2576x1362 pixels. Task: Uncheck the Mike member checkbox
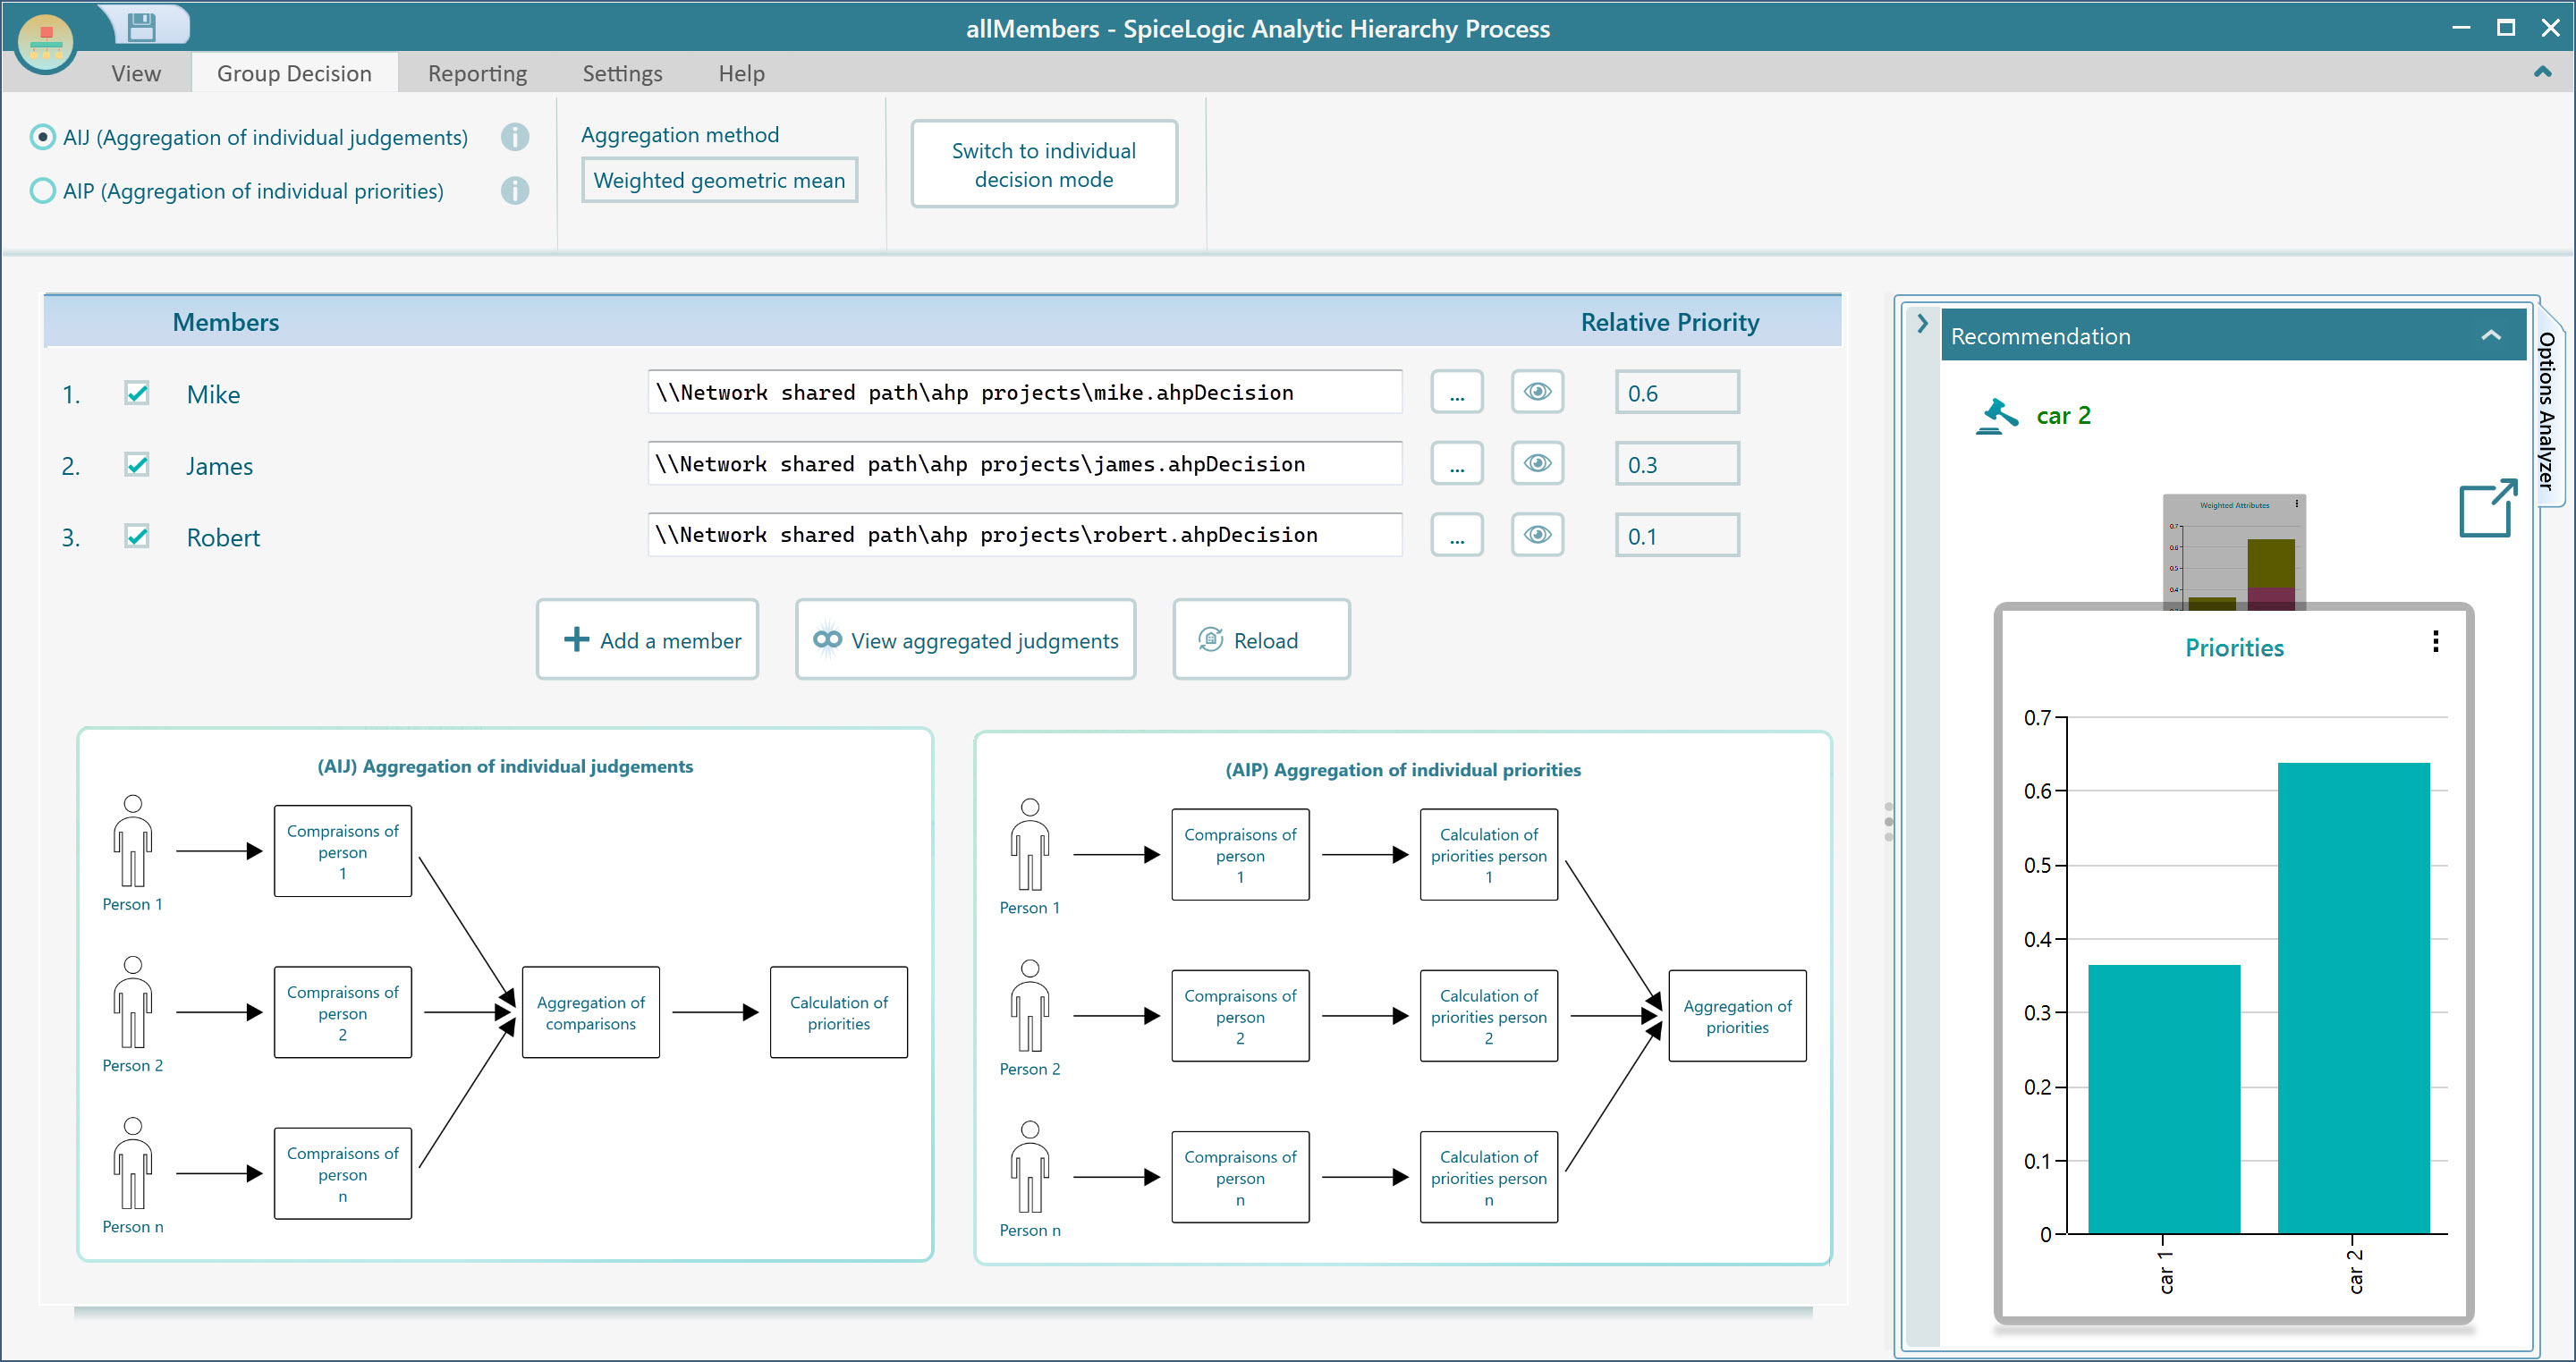[137, 393]
